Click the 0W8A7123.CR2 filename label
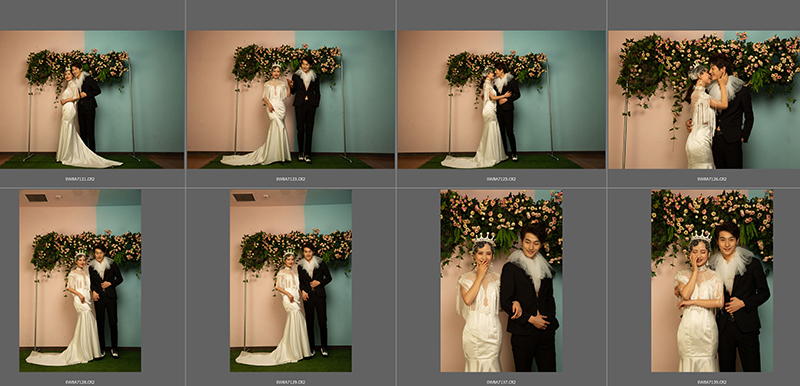 pos(291,179)
